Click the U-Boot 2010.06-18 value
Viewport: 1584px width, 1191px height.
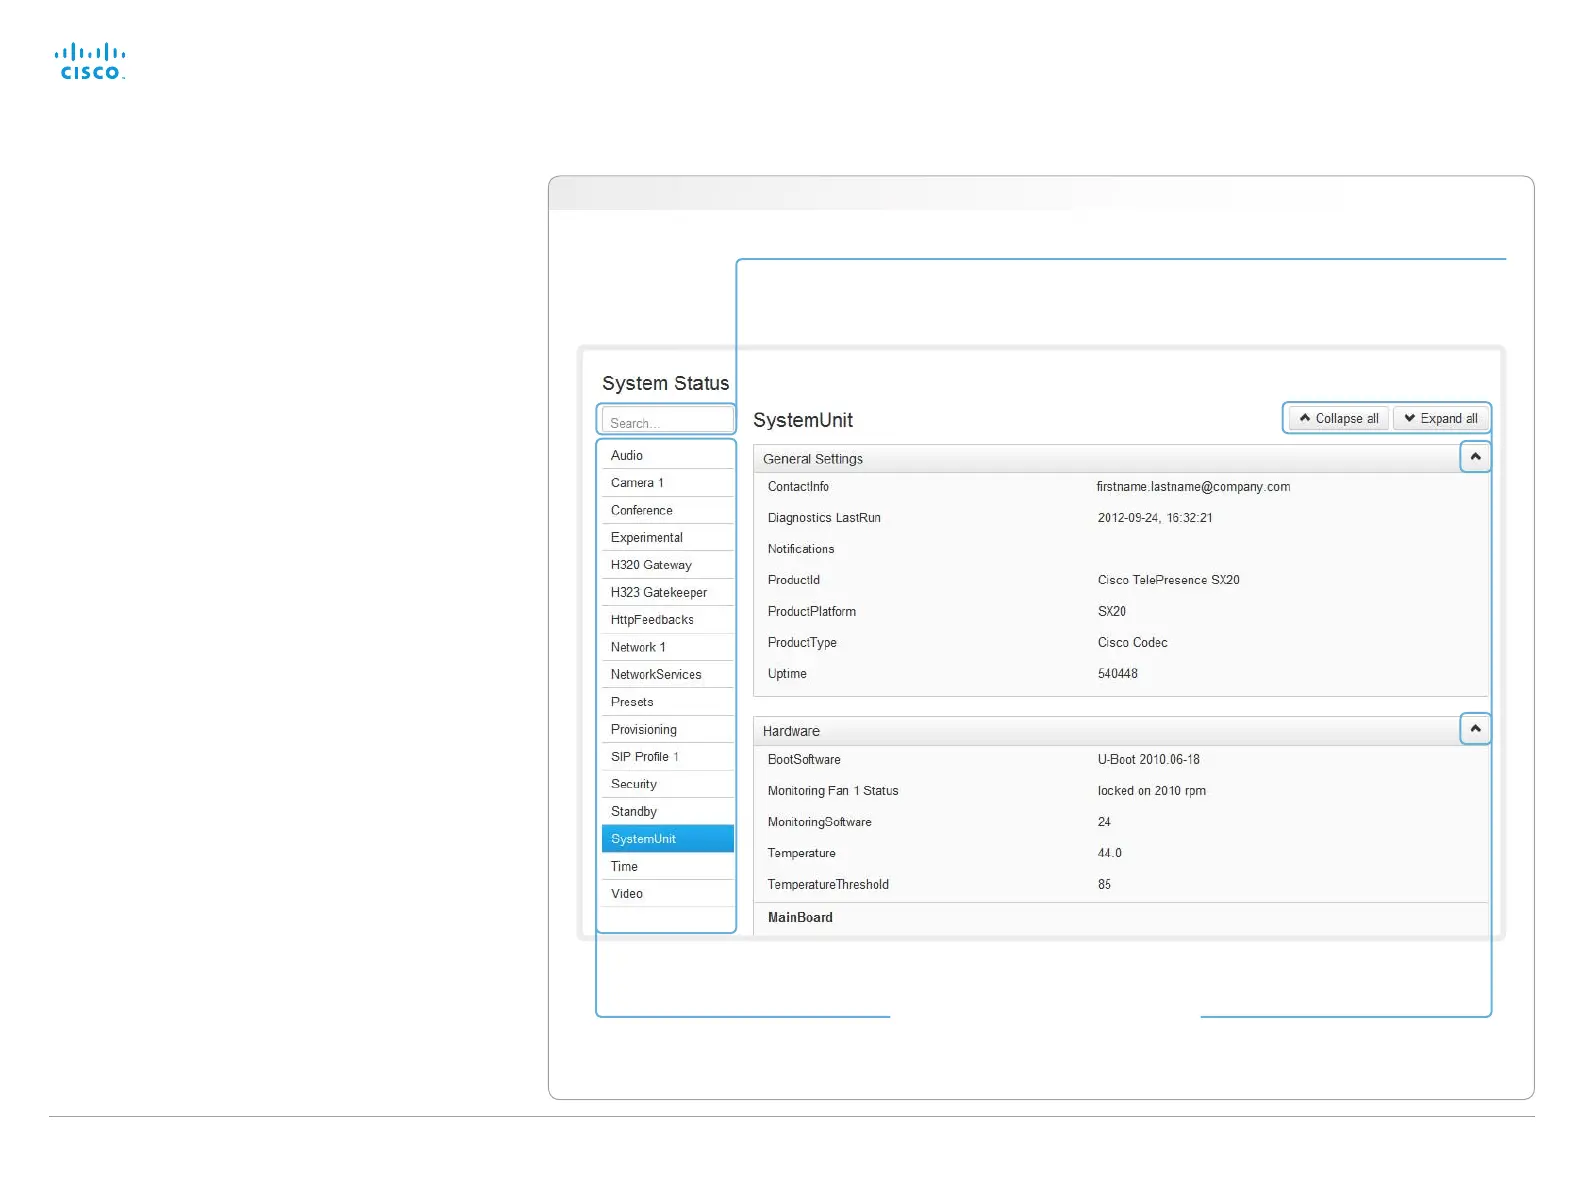pyautogui.click(x=1148, y=760)
